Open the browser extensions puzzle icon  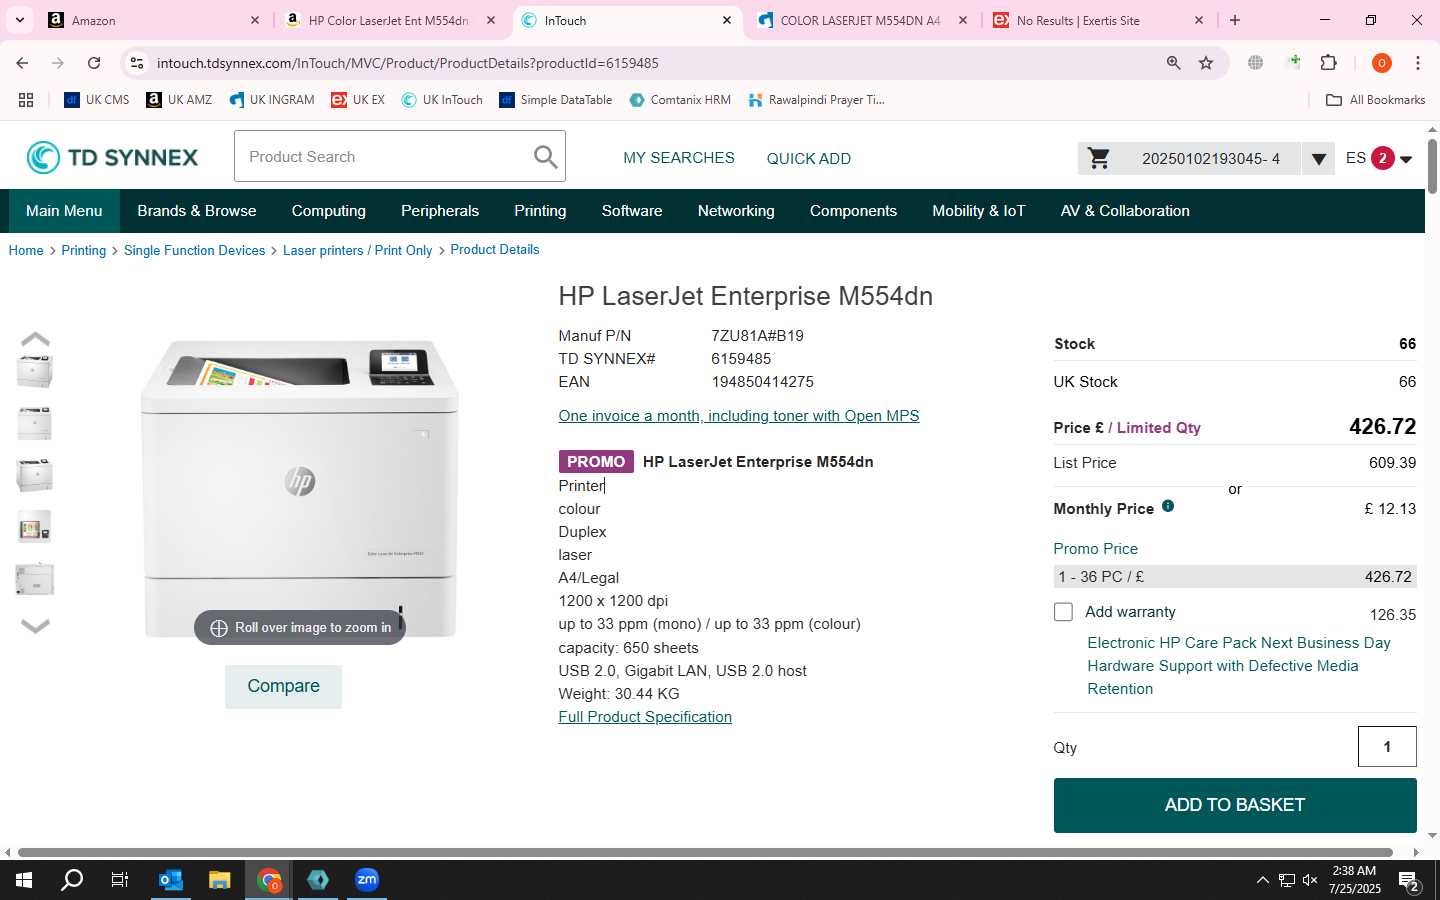[1329, 63]
